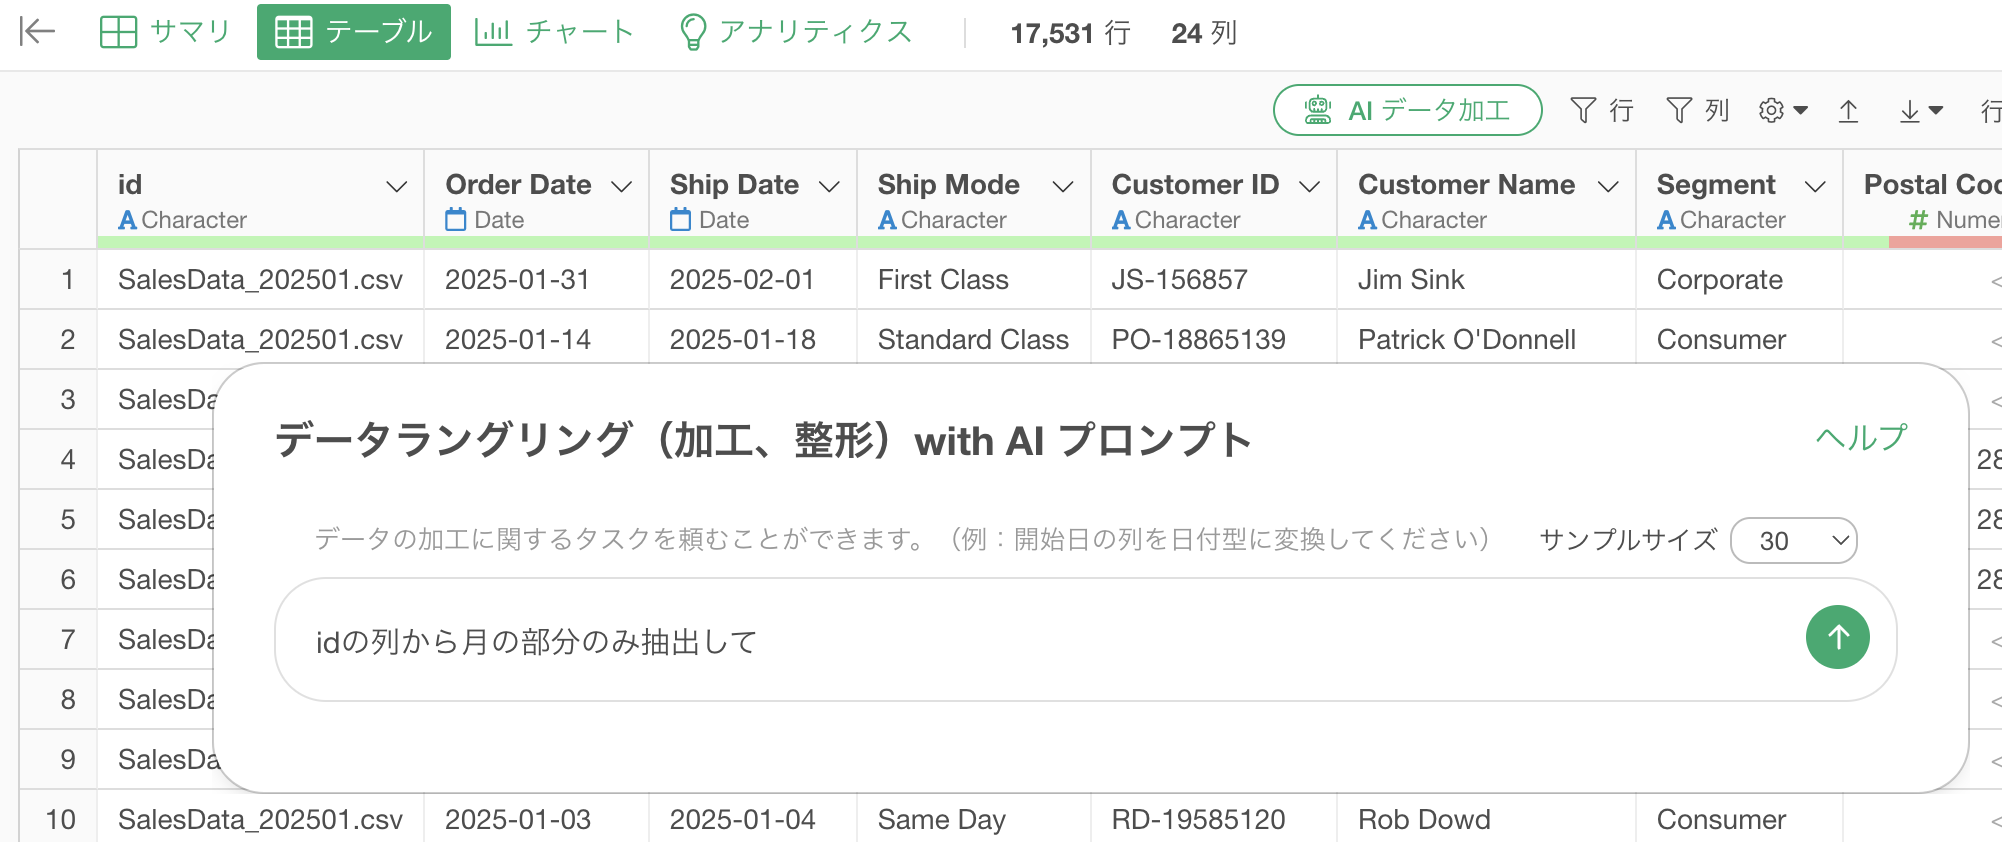
Task: Click the download arrow icon
Action: coord(1919,110)
